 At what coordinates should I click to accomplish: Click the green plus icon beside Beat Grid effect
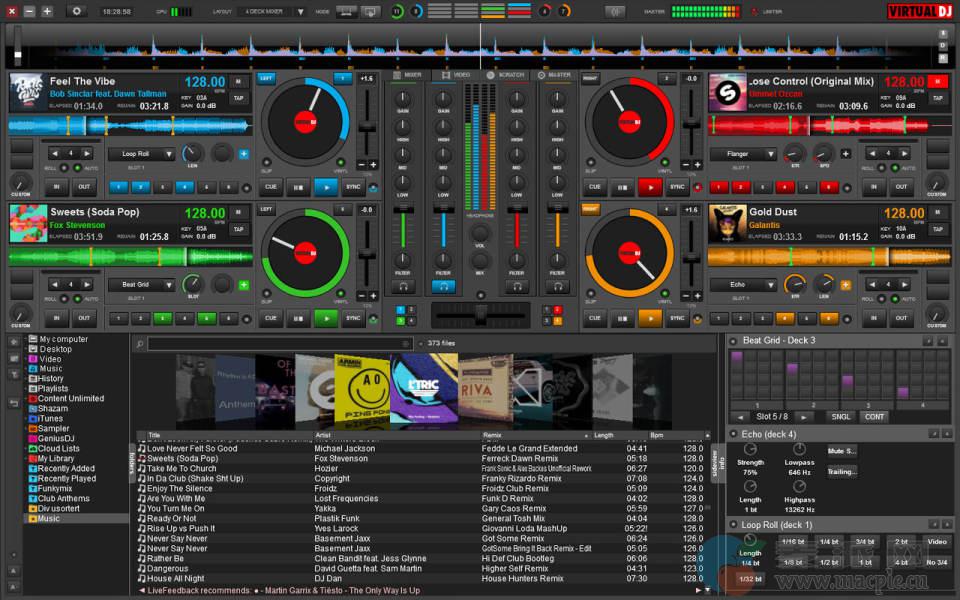click(245, 283)
